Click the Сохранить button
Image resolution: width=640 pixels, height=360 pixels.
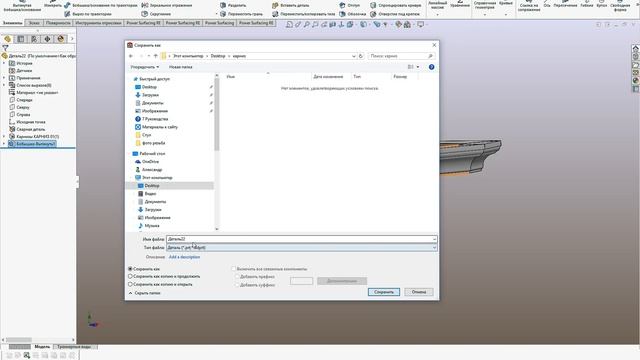coord(384,292)
